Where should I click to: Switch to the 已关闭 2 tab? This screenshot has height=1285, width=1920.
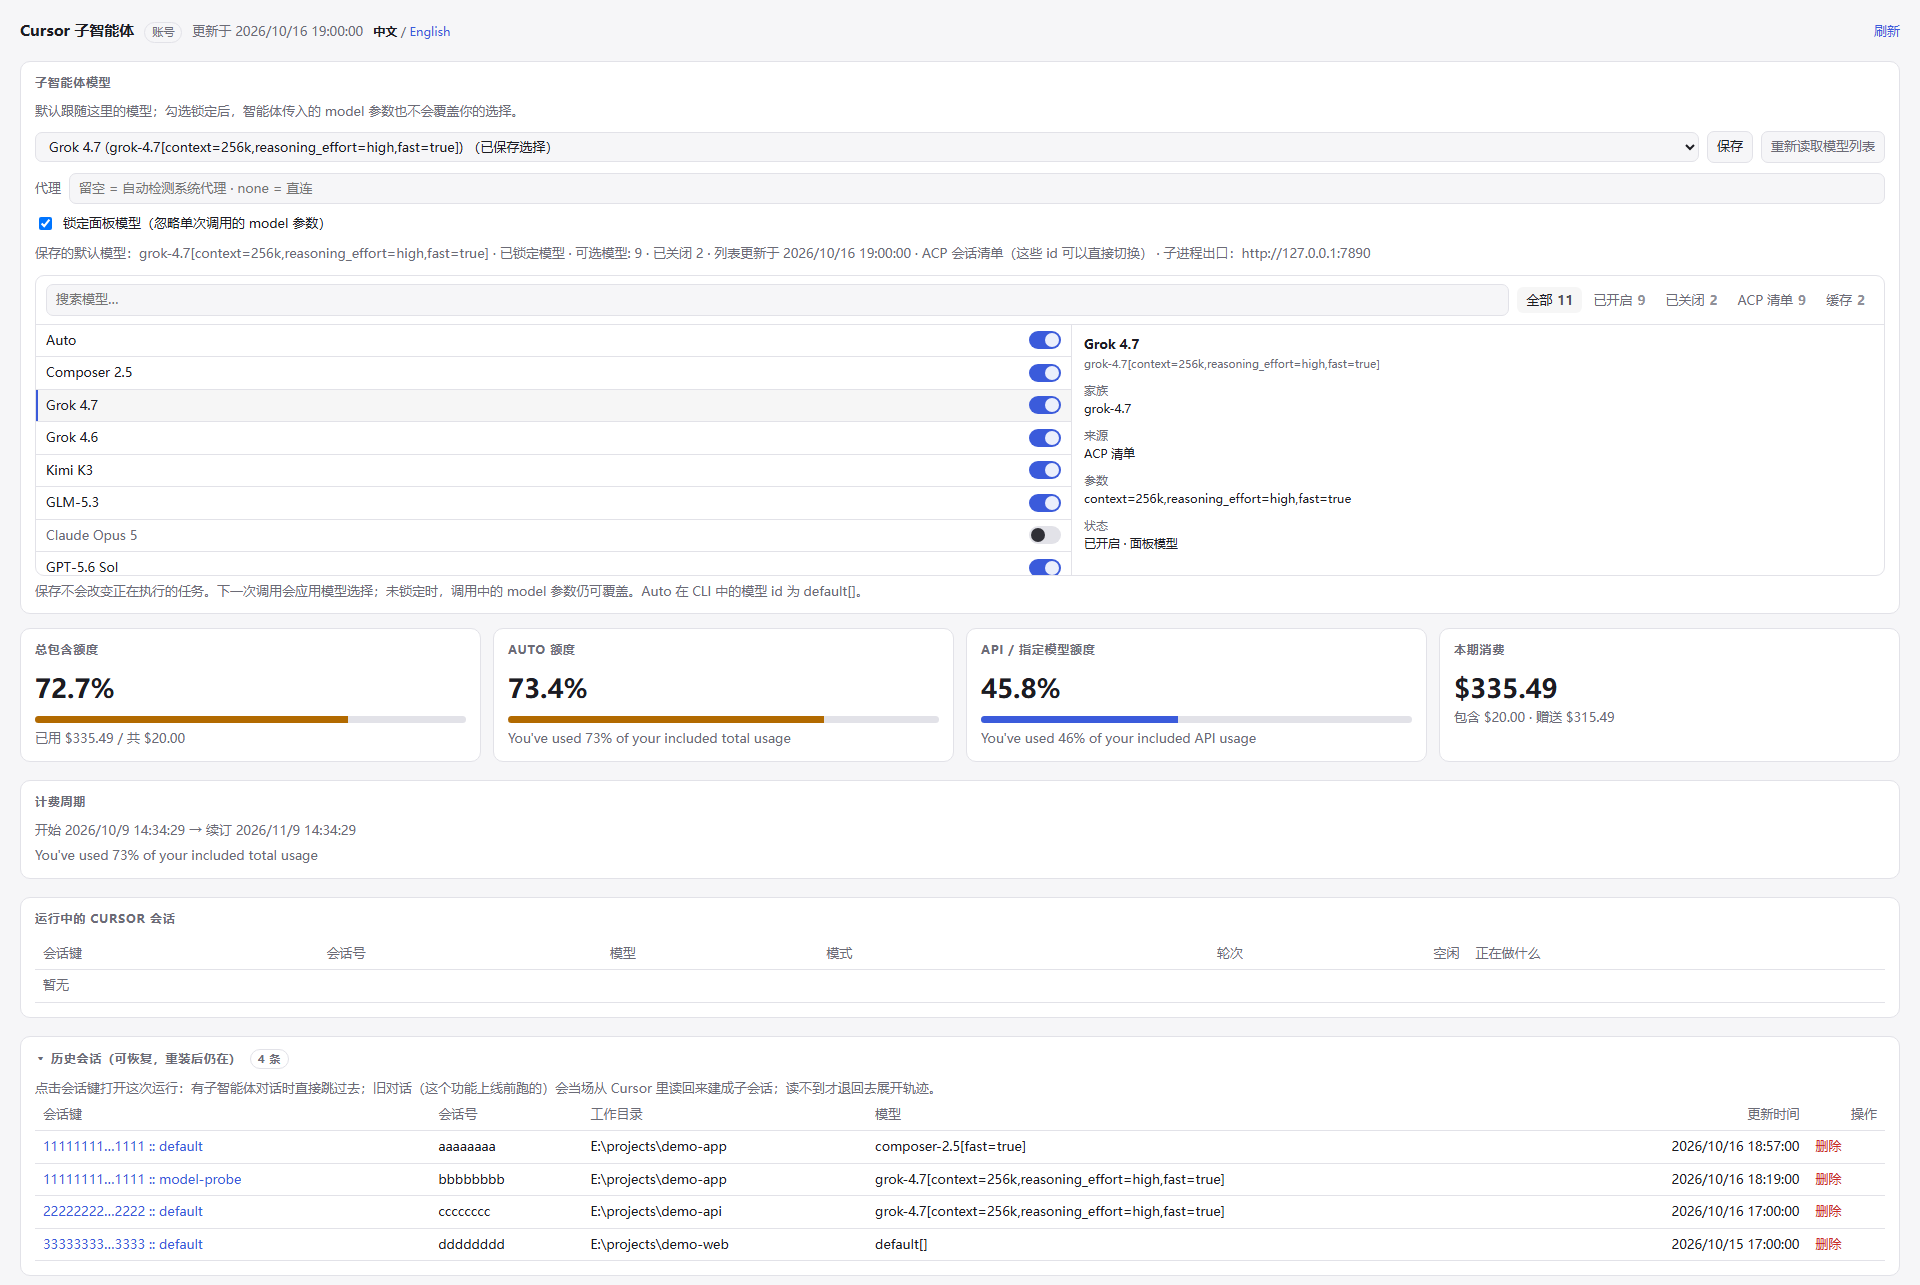click(1691, 300)
